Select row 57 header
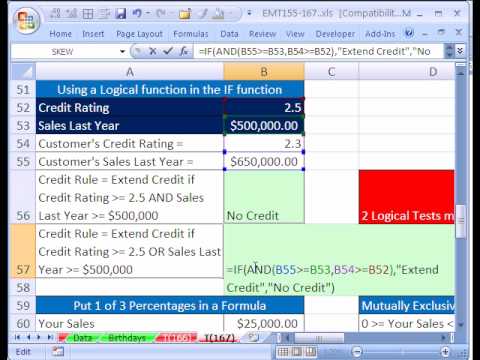Viewport: 480px width, 360px height. tap(23, 251)
